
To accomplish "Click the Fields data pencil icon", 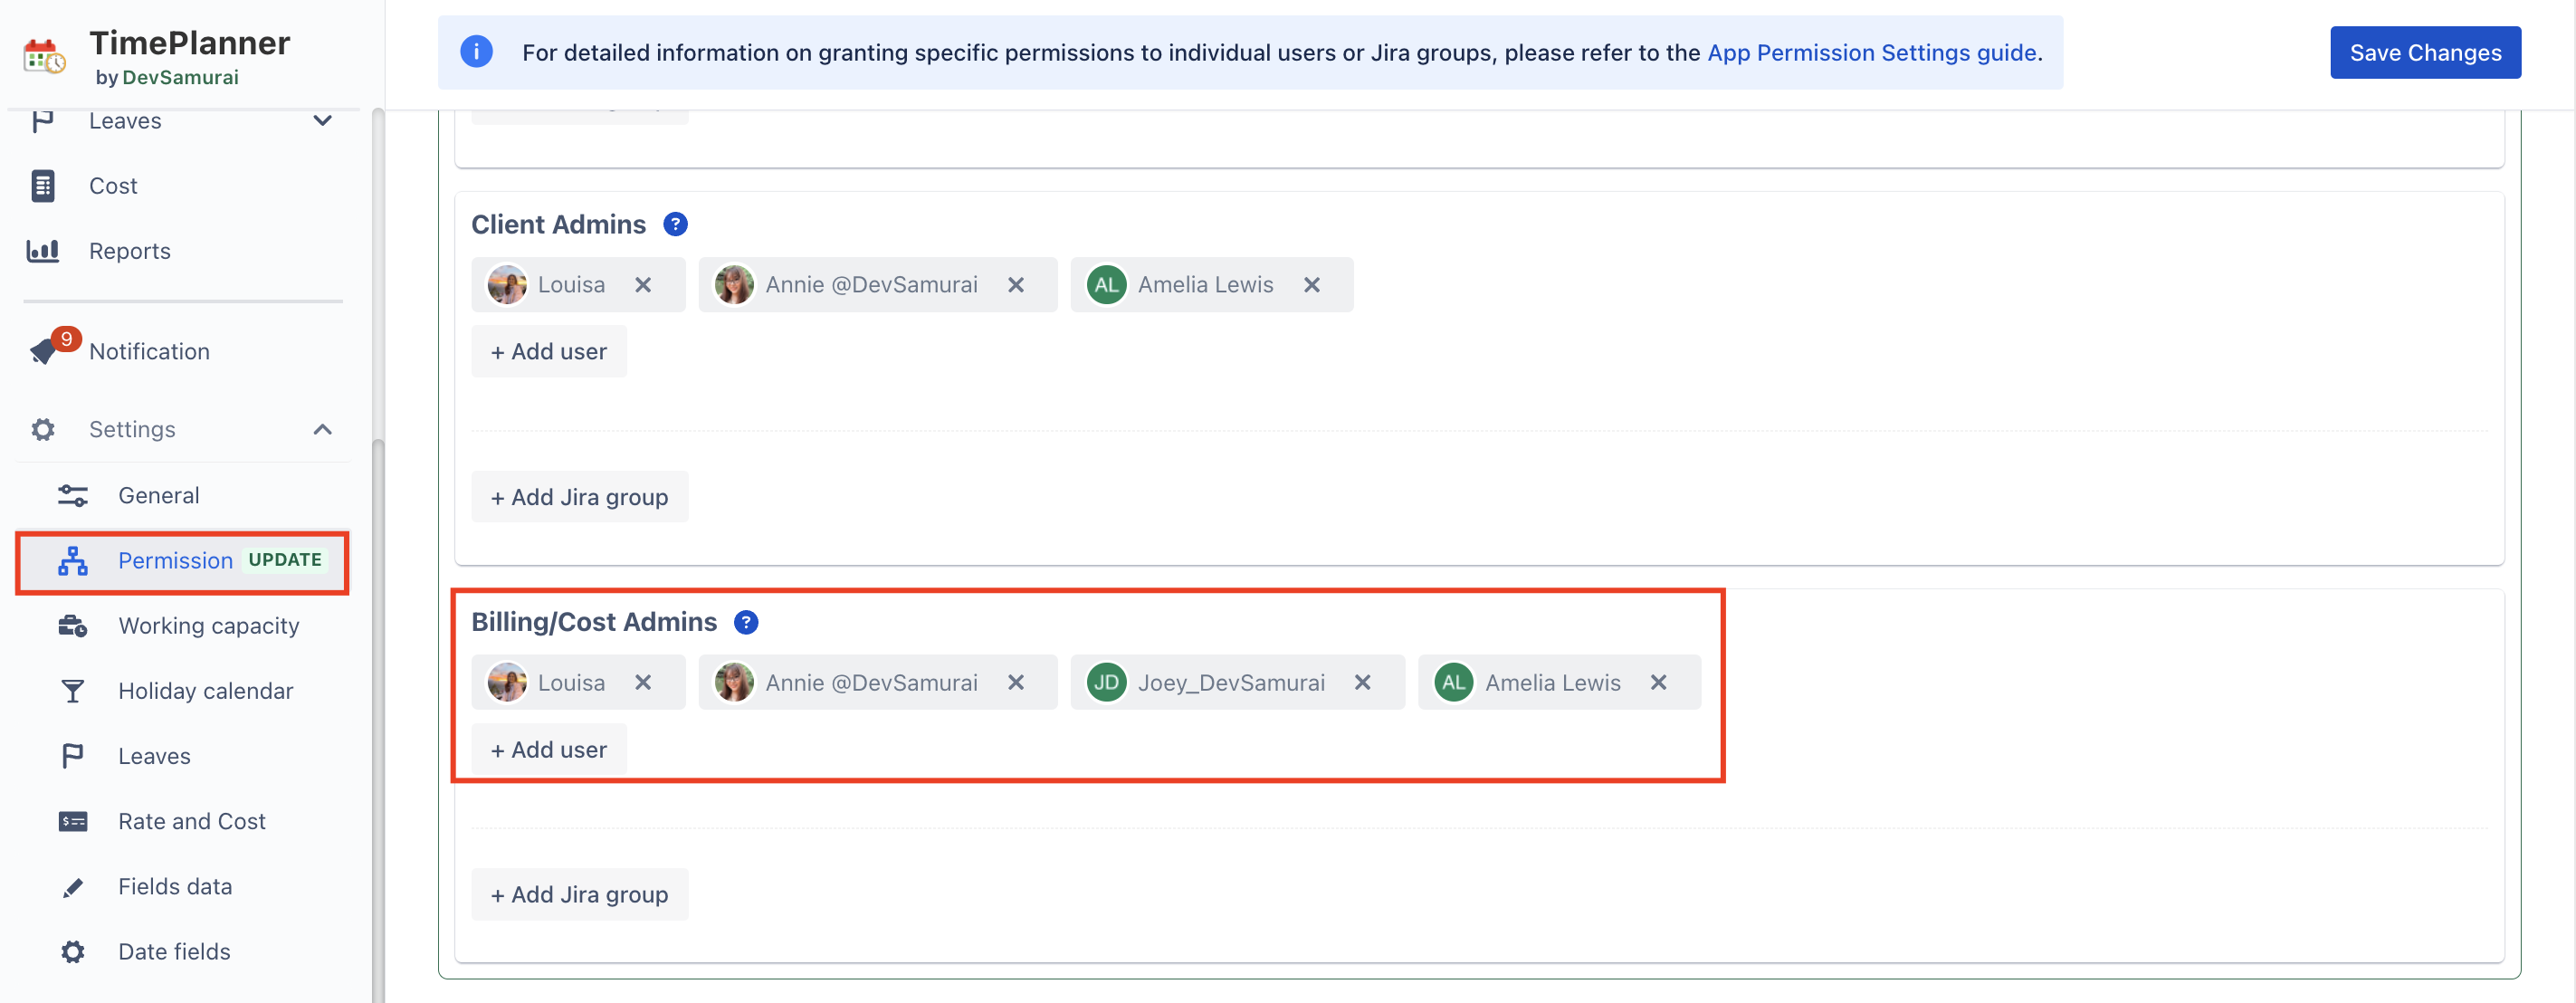I will click(x=73, y=886).
